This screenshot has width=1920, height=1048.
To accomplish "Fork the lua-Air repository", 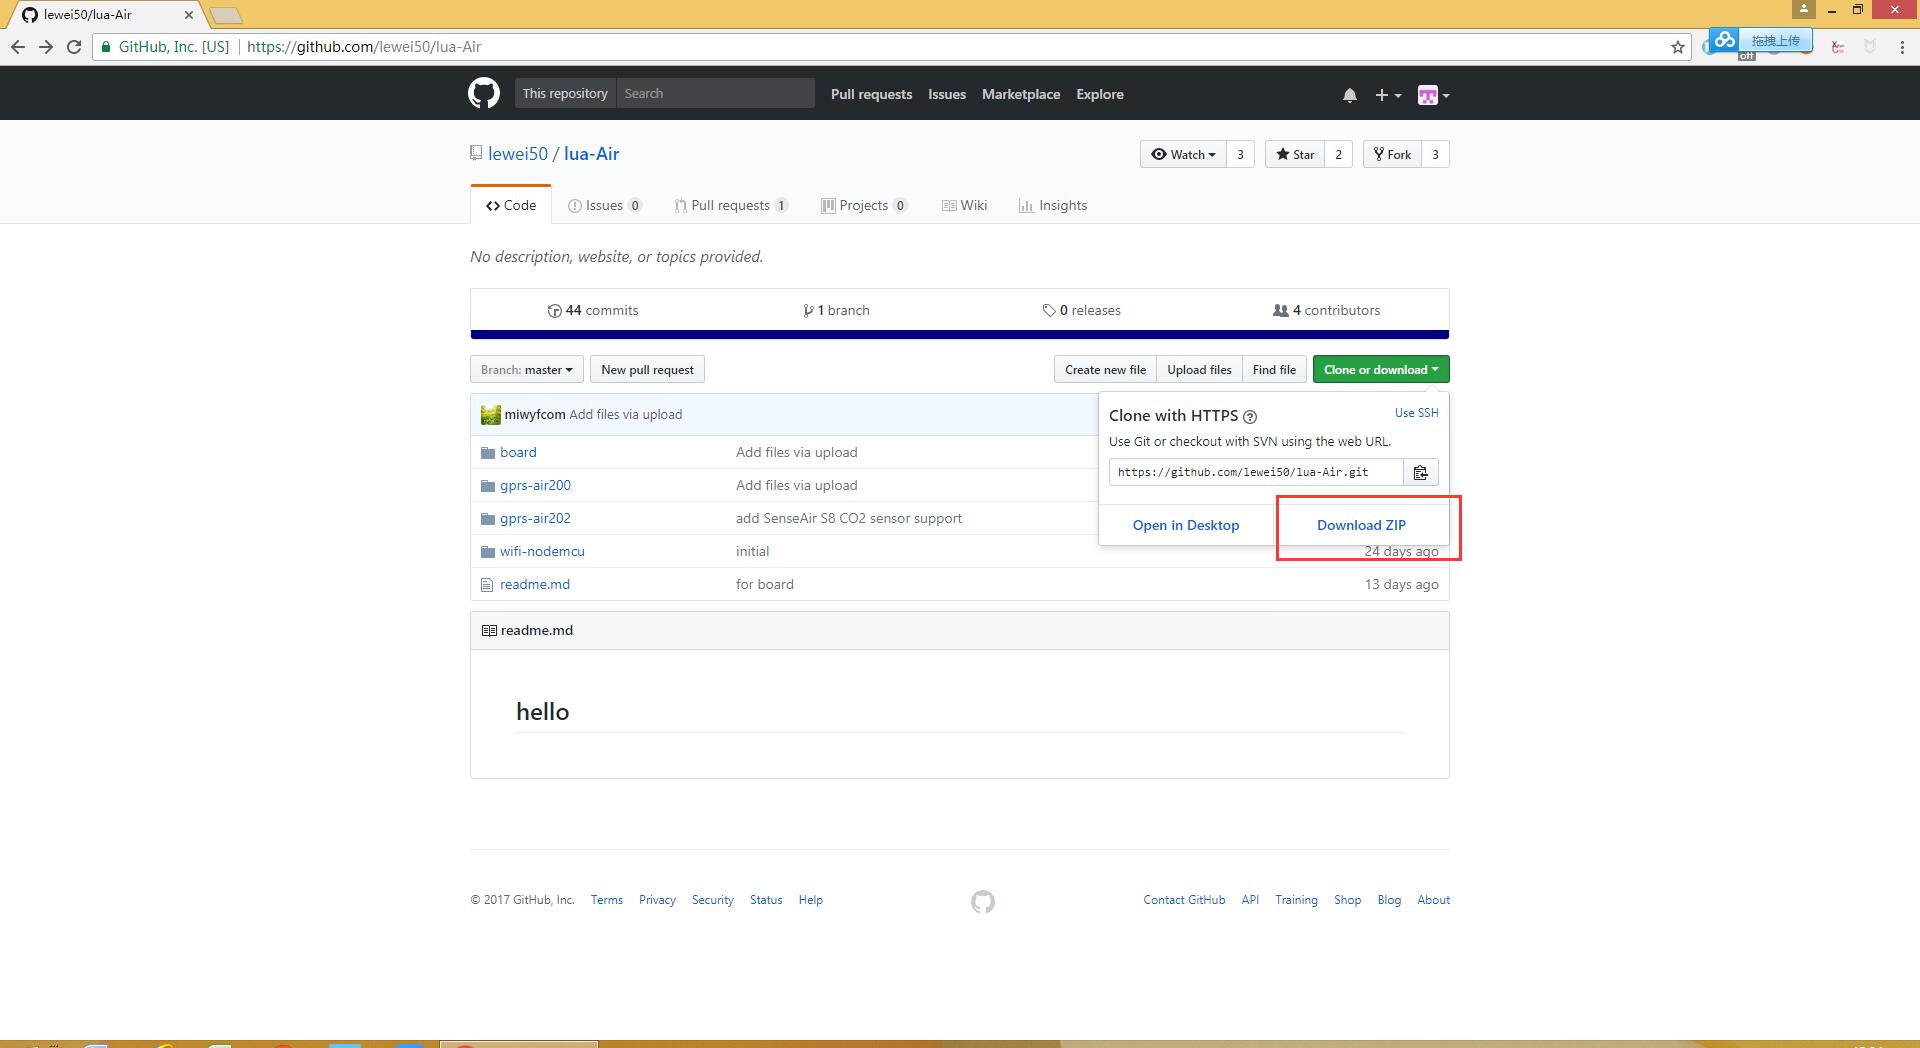I will [1392, 154].
